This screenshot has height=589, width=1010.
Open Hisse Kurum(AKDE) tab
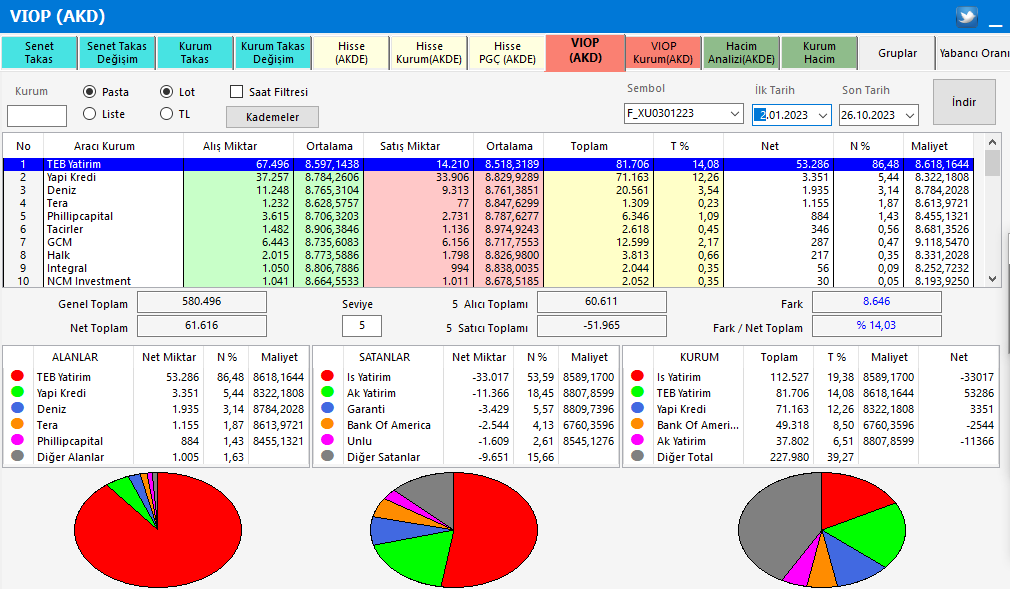(x=429, y=53)
